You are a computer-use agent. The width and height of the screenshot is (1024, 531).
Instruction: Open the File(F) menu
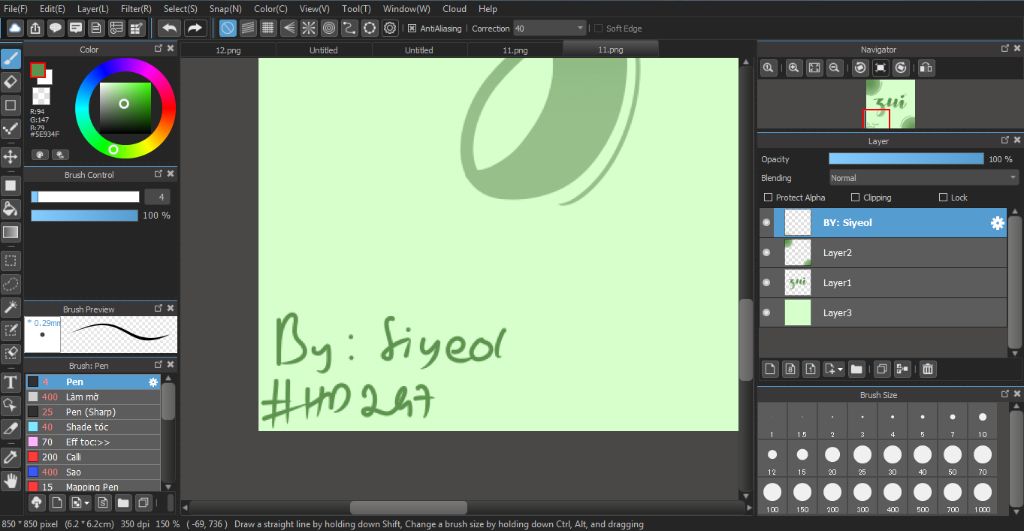(x=16, y=8)
